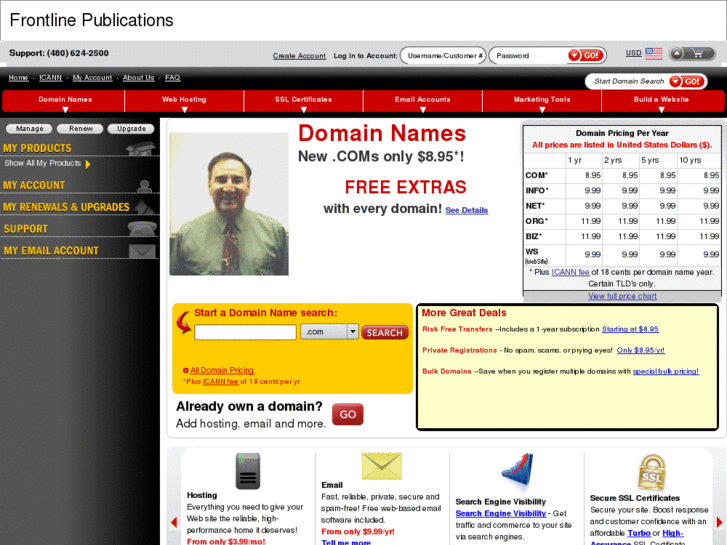
Task: Click the 'From only $9.99/yr!' email price text
Action: pyautogui.click(x=358, y=532)
